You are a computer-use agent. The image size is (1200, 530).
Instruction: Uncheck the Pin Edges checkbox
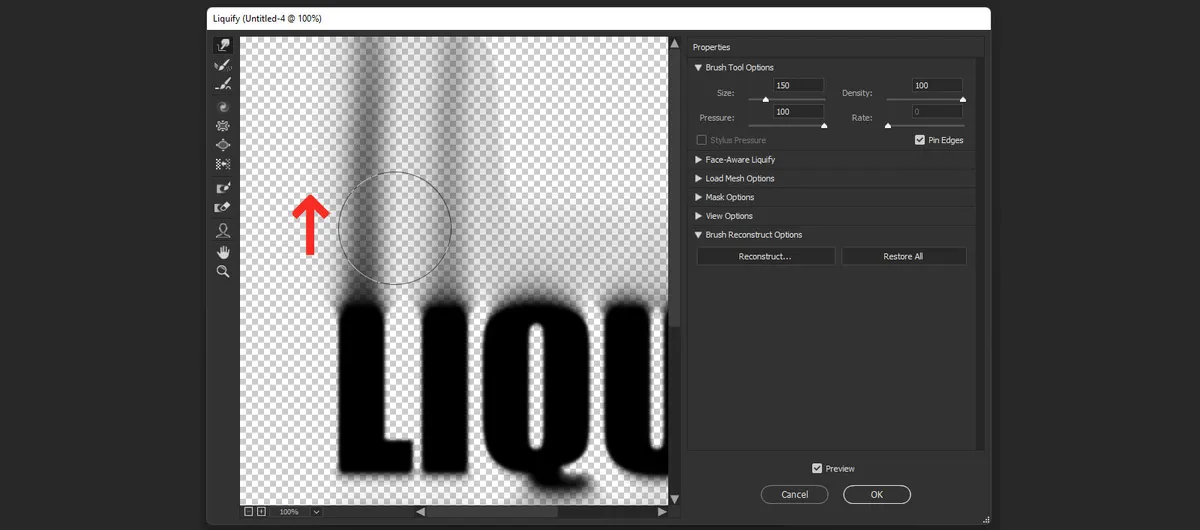coord(920,140)
